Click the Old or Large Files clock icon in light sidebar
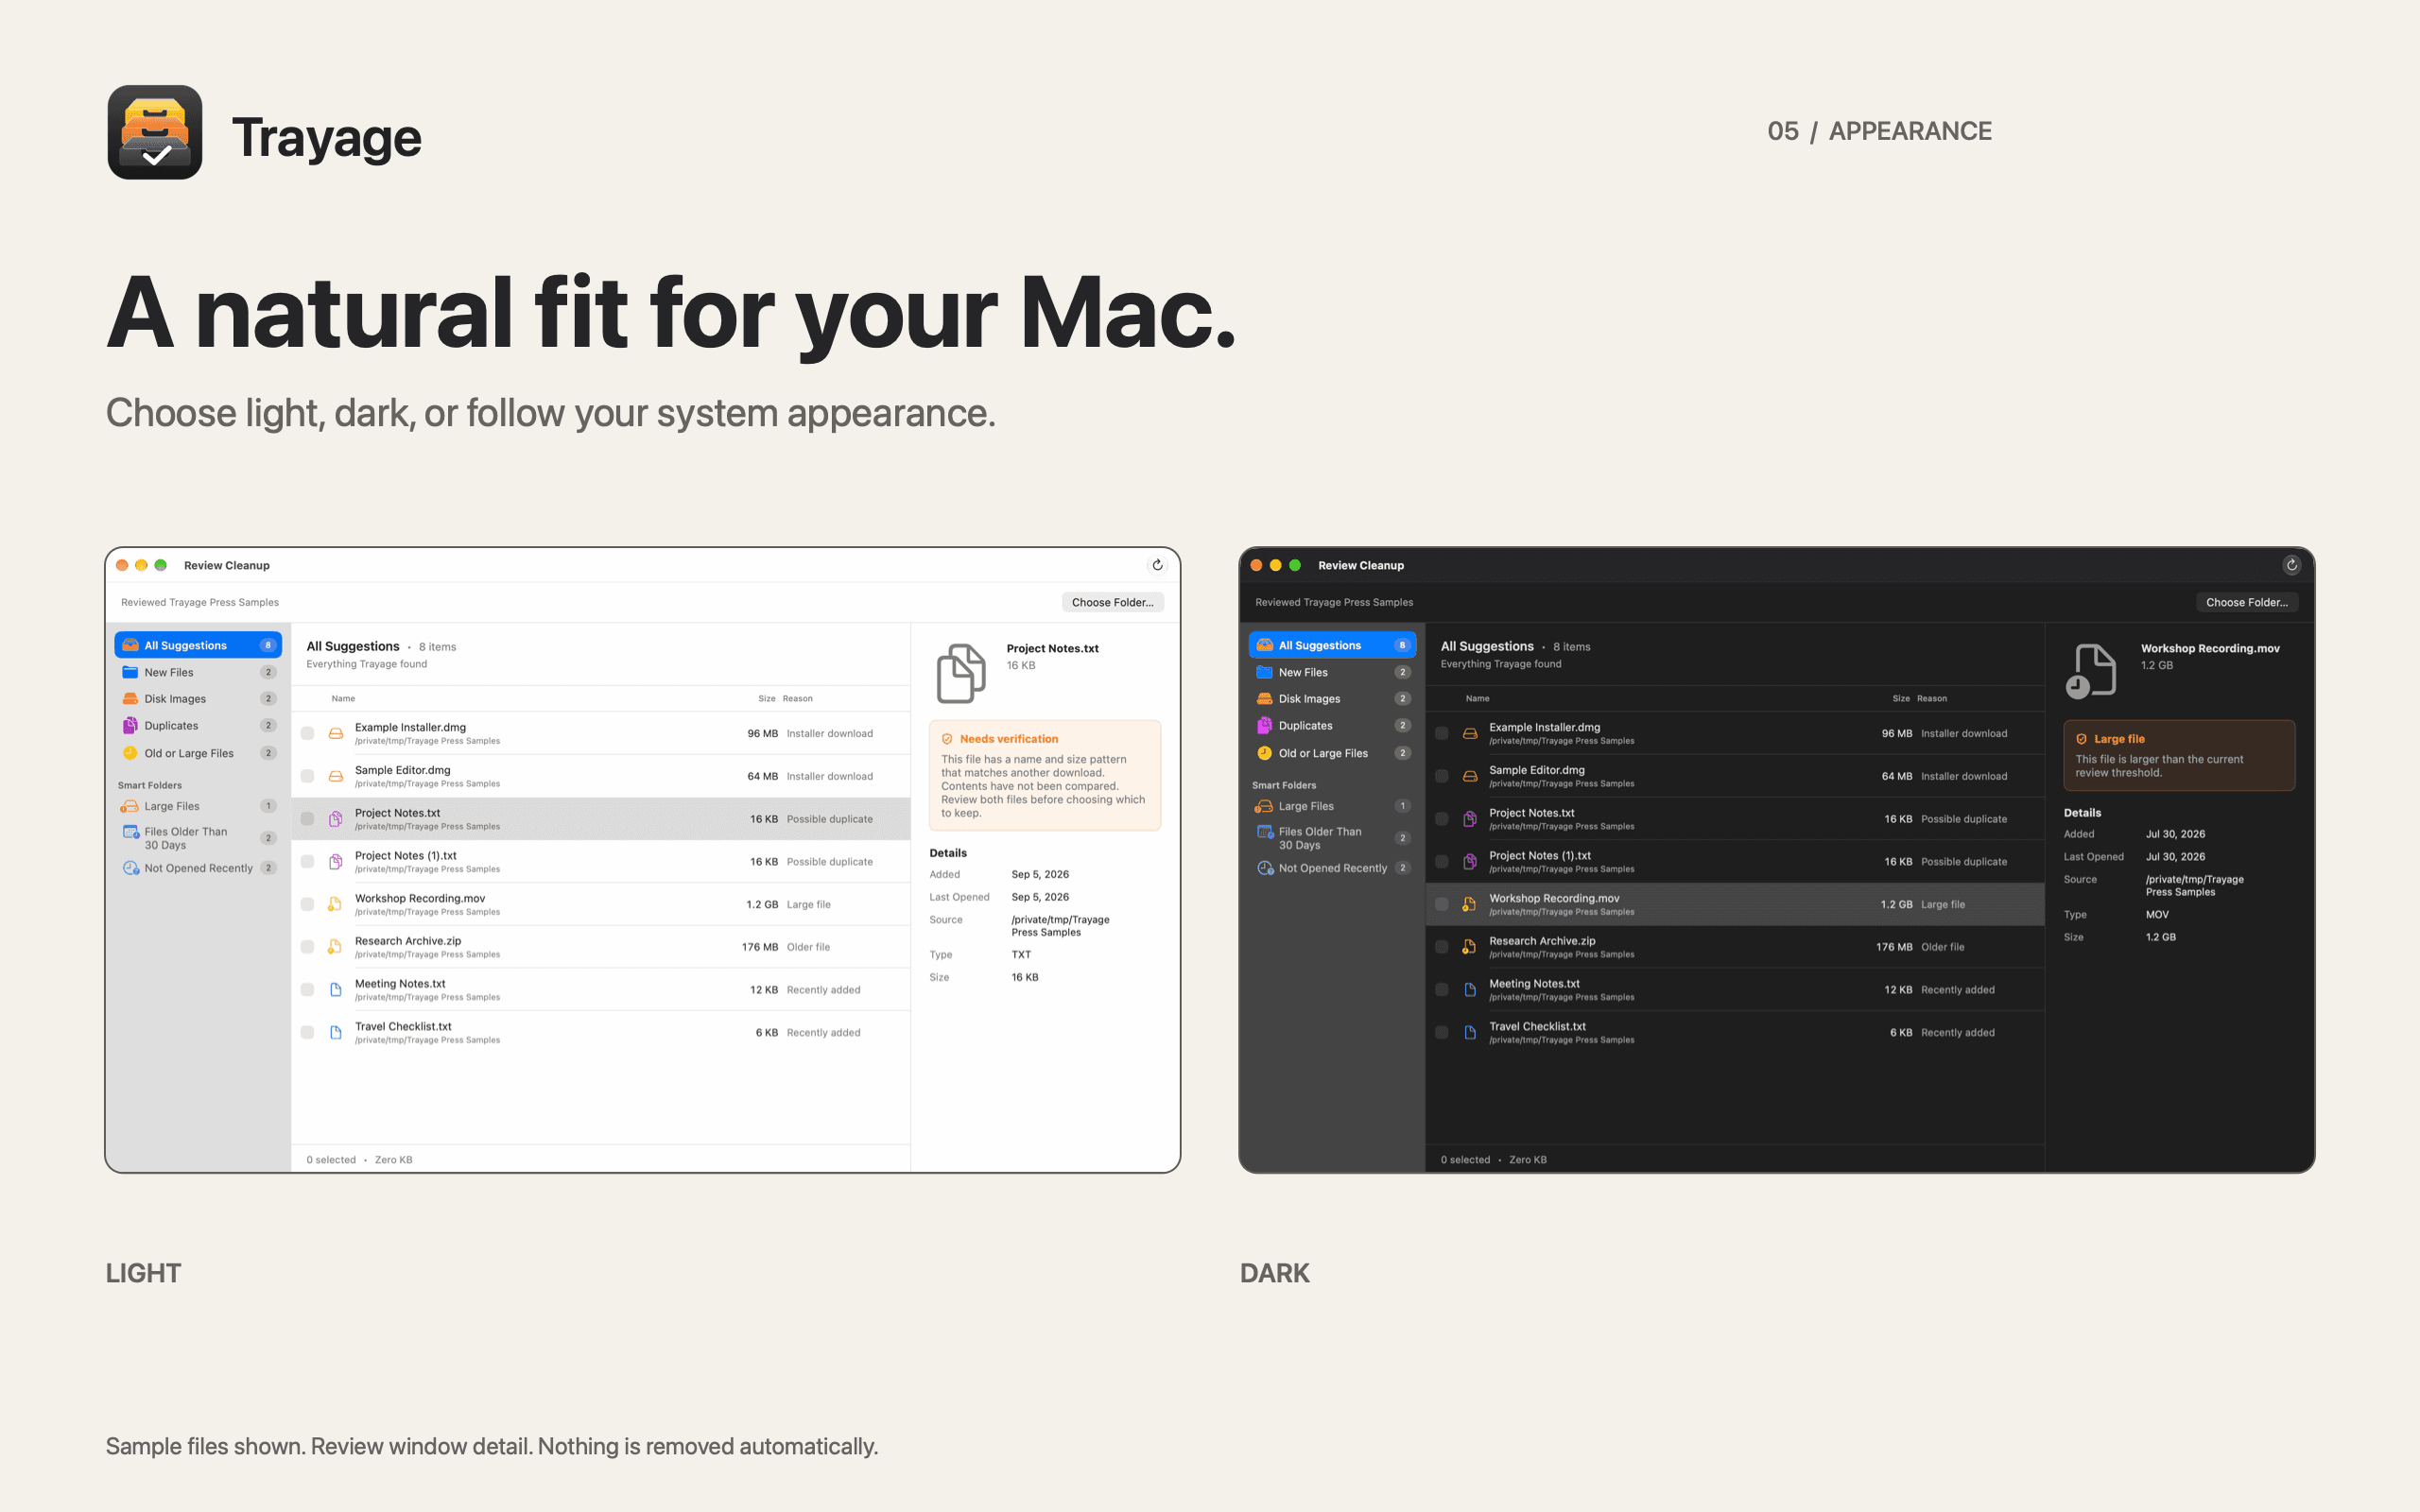 point(130,753)
